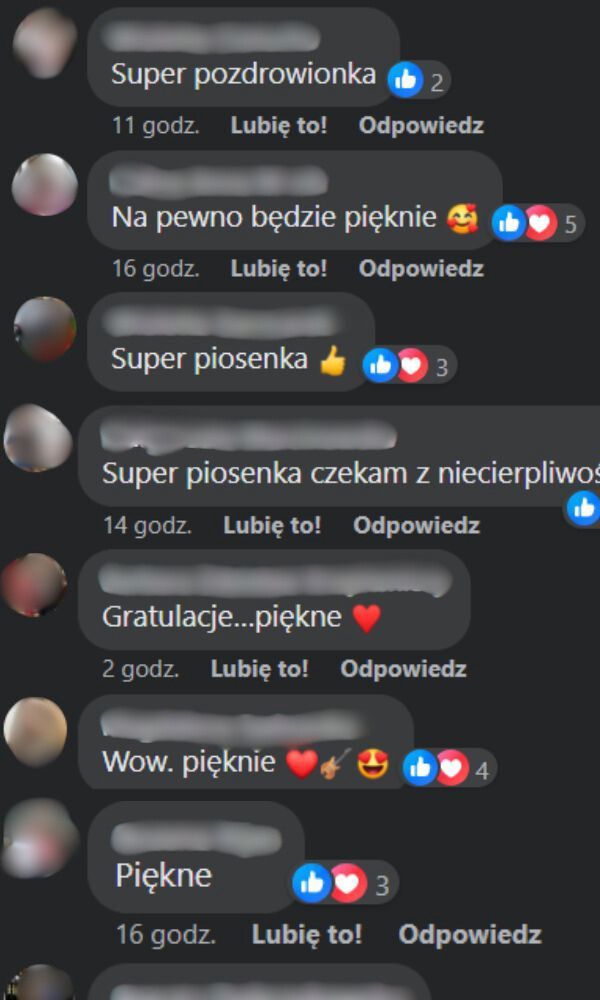View like reaction on "czekam z niecierpliwością" comment
Viewport: 600px width, 1000px height.
click(x=583, y=508)
